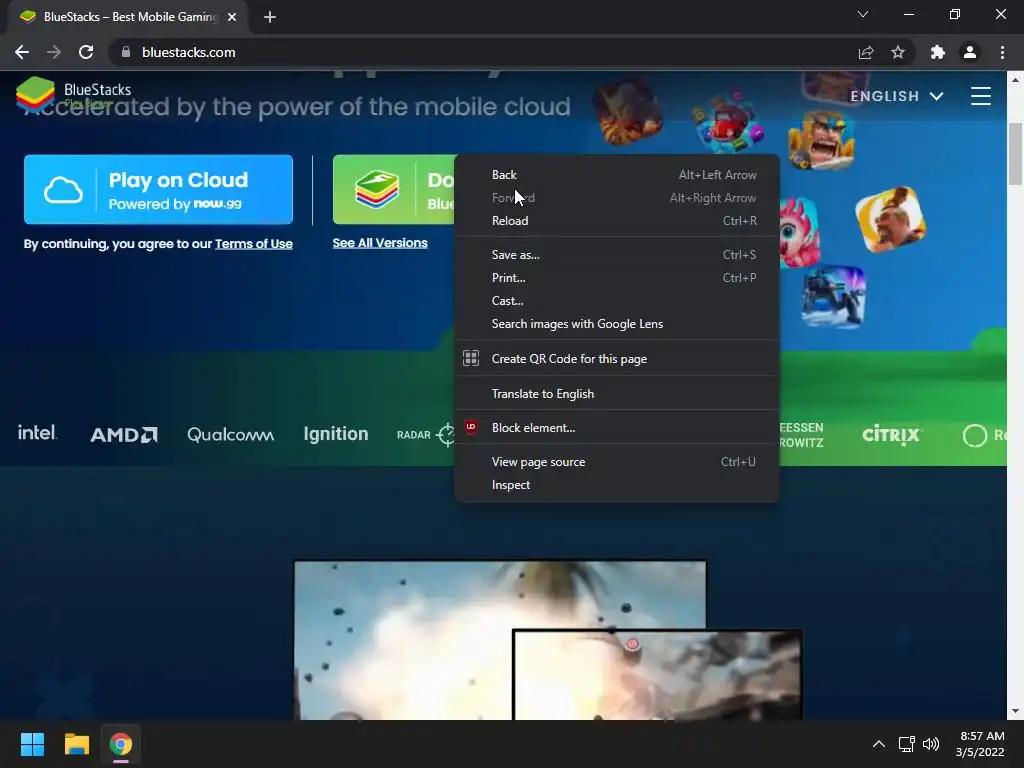Choose Save as... in context menu
Screen dimensions: 1024x768
tap(617, 255)
